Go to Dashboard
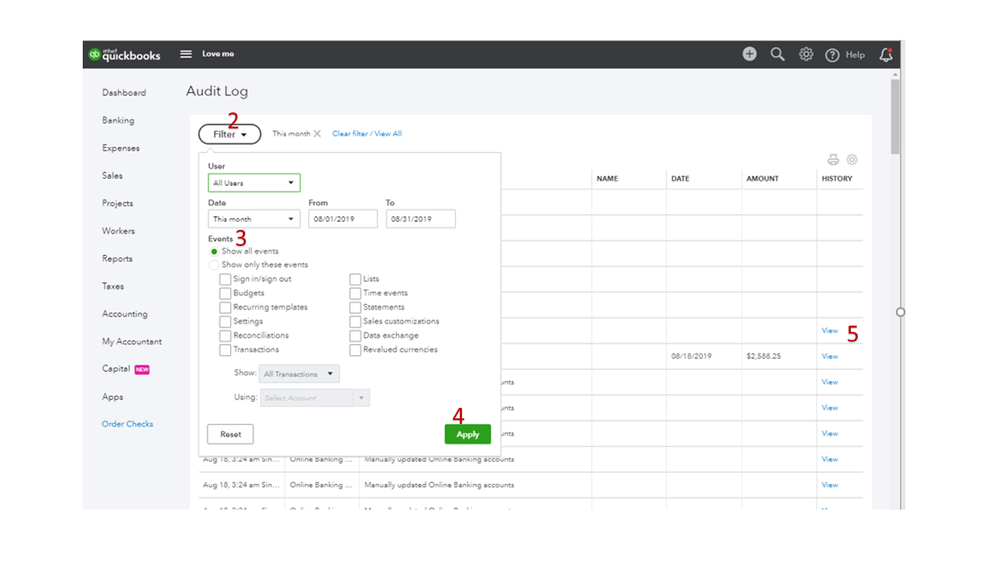 pyautogui.click(x=124, y=93)
